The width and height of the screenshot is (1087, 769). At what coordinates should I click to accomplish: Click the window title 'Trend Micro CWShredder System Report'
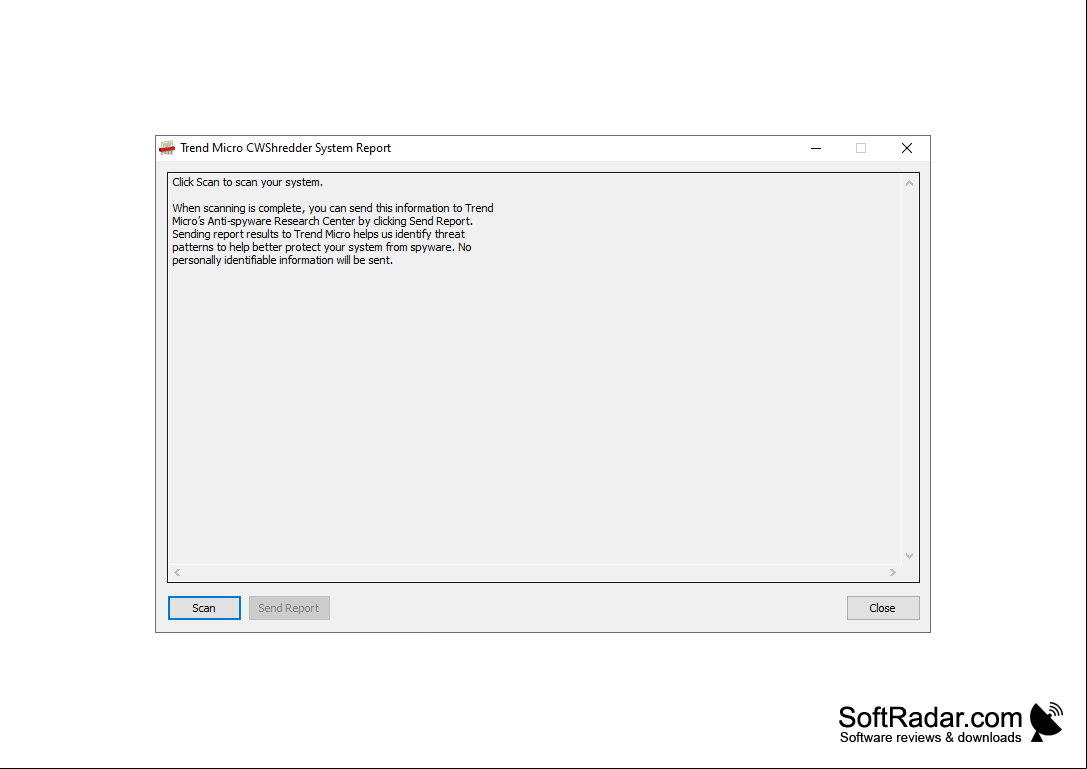tap(286, 148)
